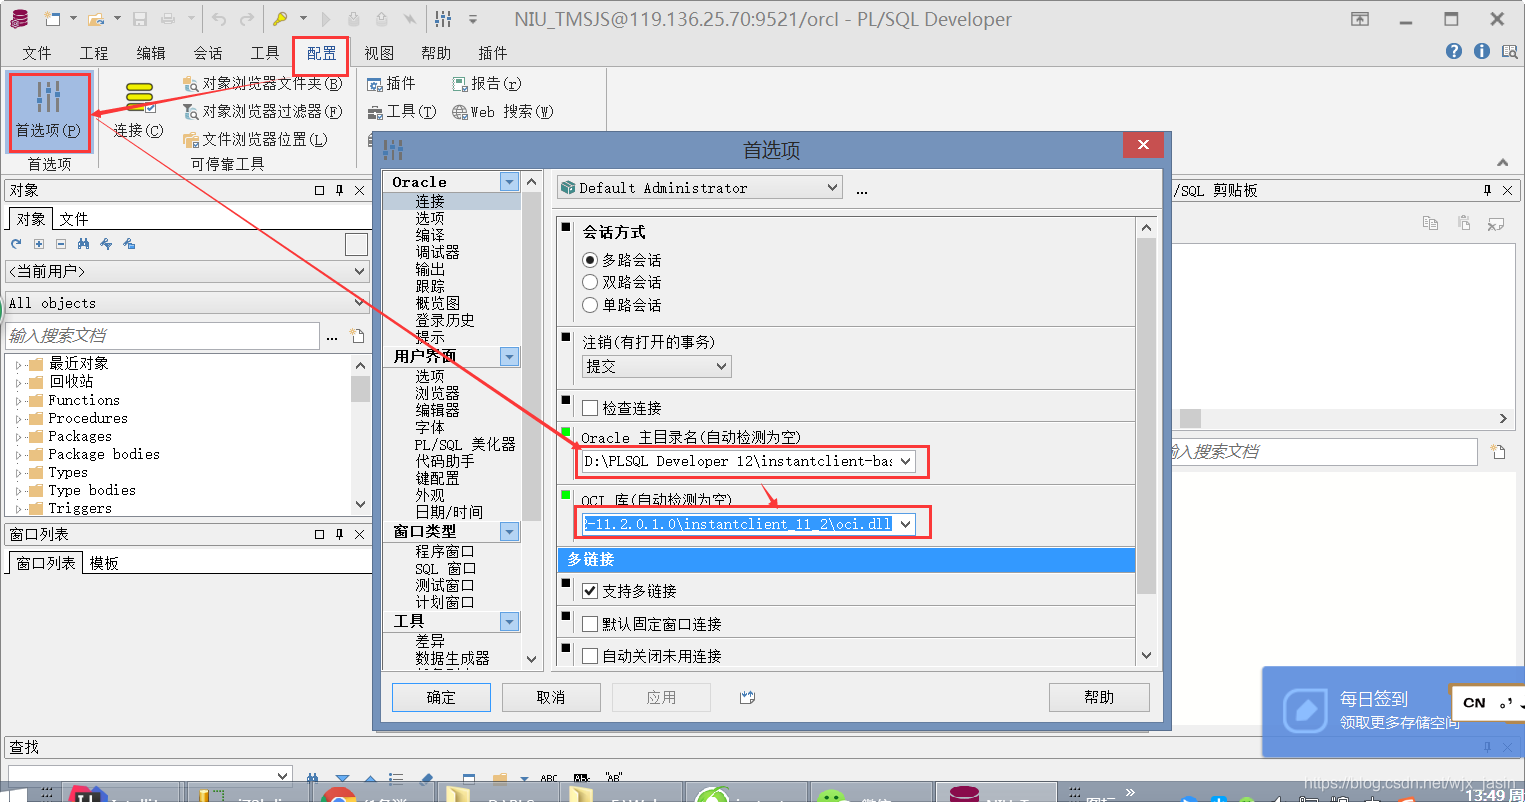Open the Session (会话) menu
1525x802 pixels.
coord(208,53)
